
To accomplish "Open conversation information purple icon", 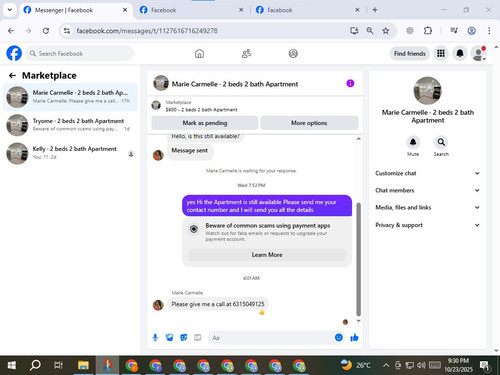I will click(x=350, y=83).
